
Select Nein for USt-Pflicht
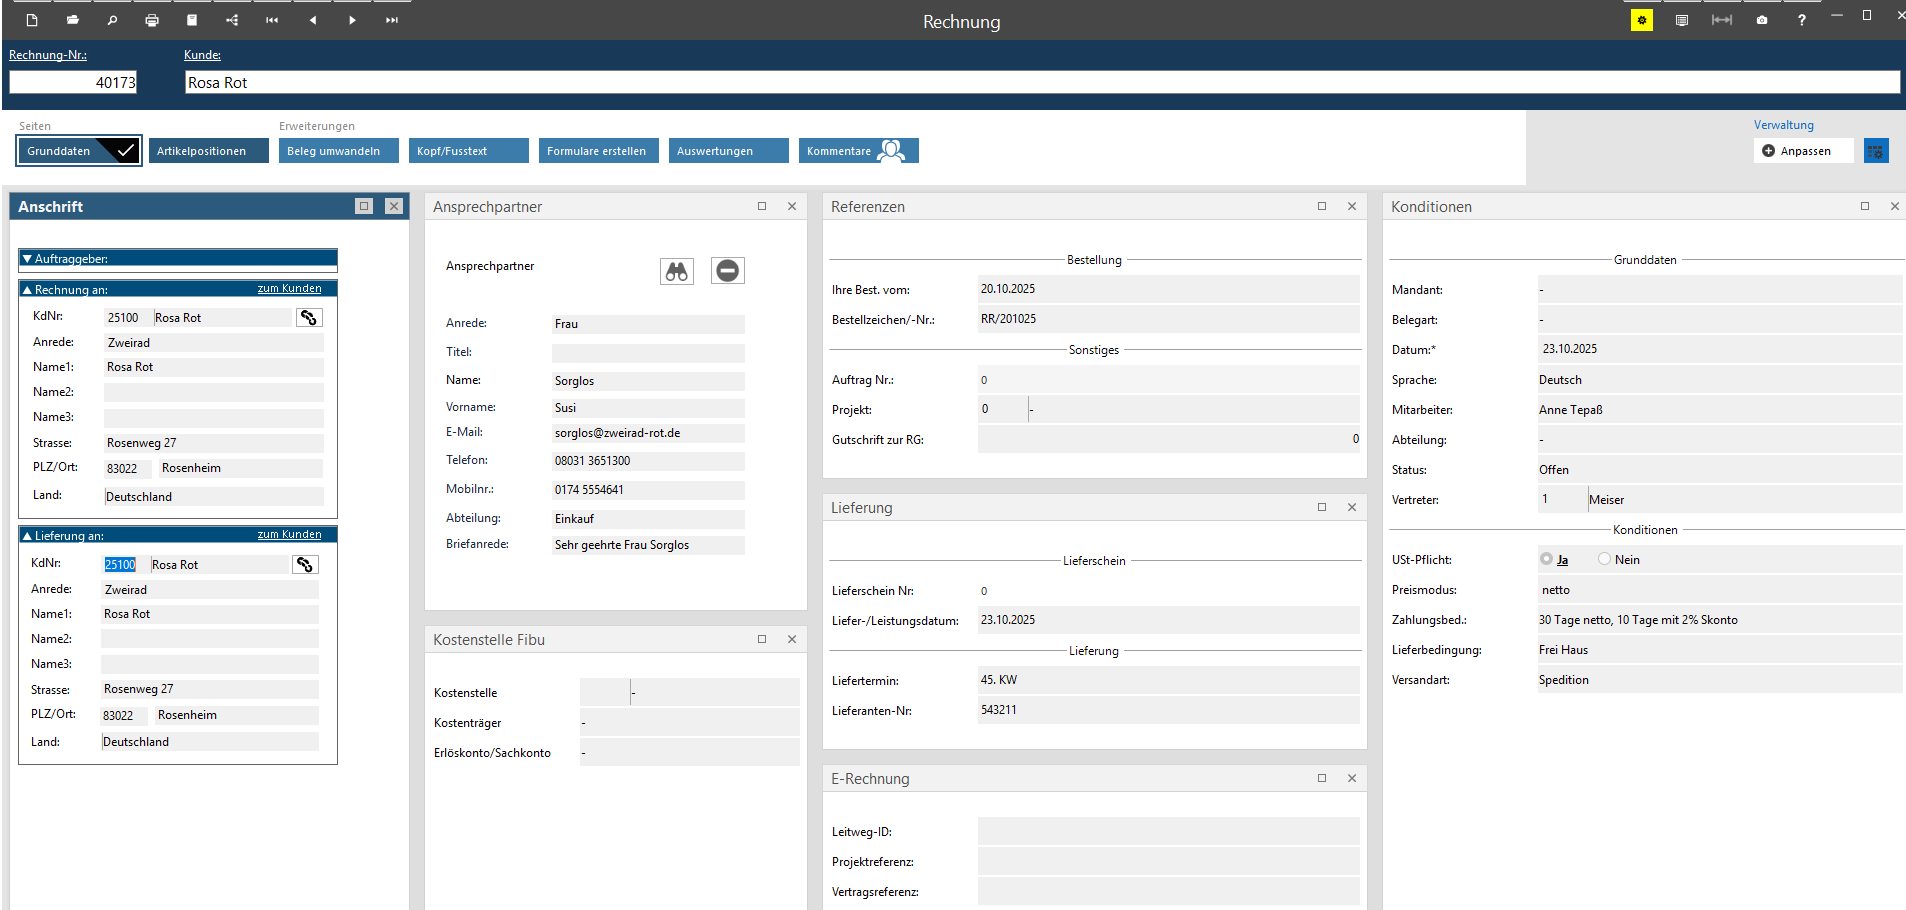[1605, 559]
